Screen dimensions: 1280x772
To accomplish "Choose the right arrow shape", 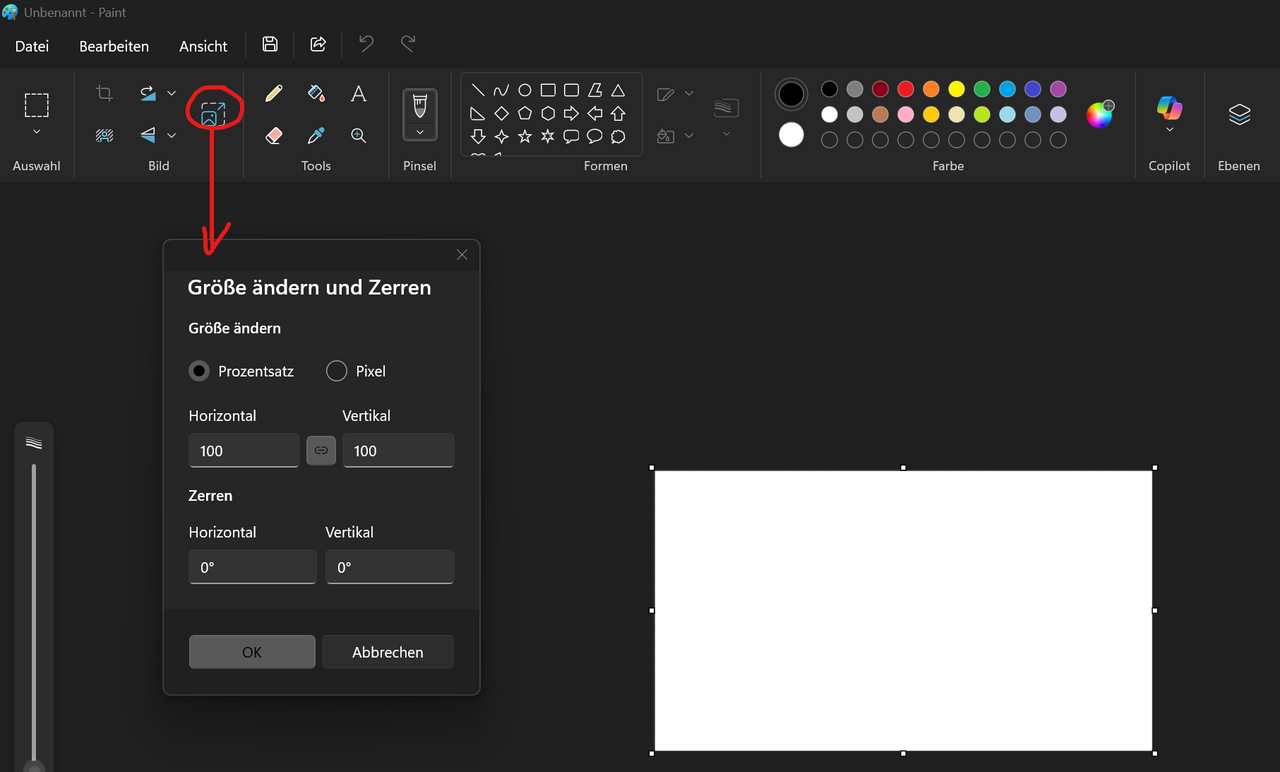I will (x=571, y=113).
